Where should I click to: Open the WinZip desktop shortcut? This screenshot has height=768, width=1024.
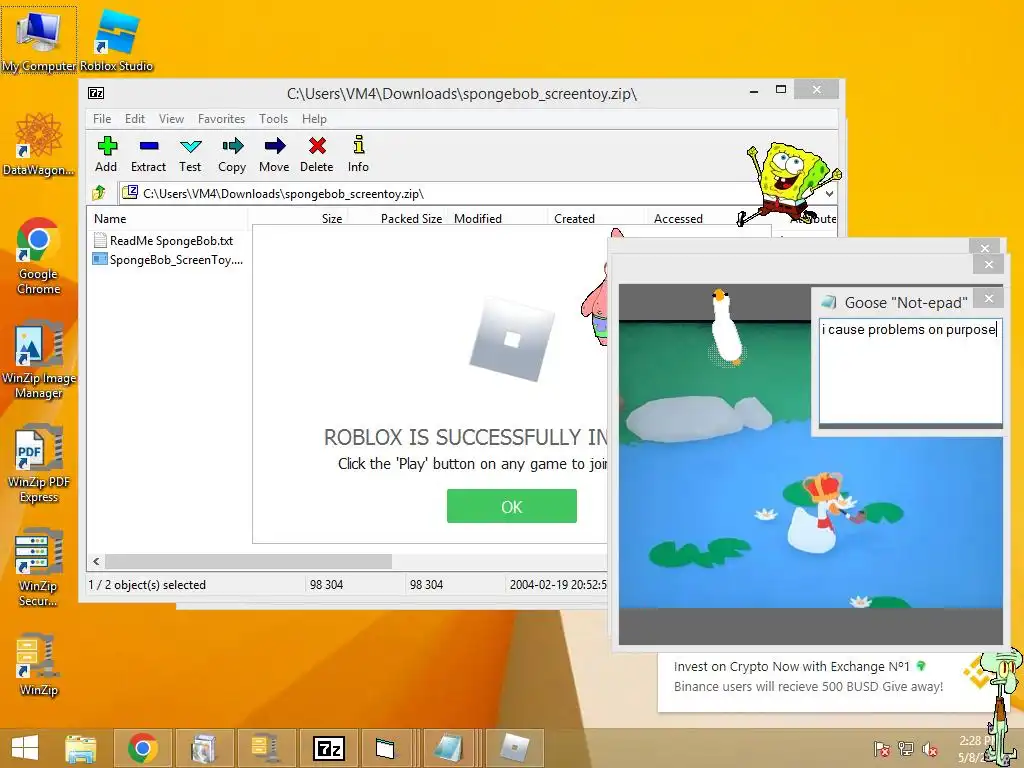point(39,665)
